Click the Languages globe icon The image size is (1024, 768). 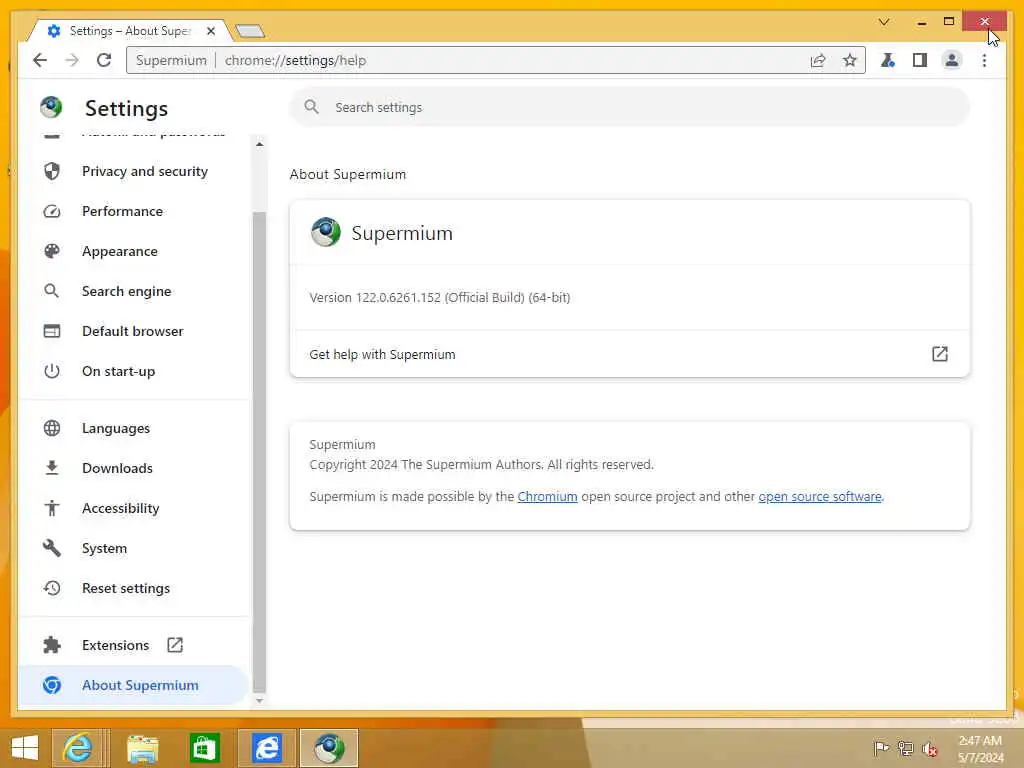click(52, 428)
